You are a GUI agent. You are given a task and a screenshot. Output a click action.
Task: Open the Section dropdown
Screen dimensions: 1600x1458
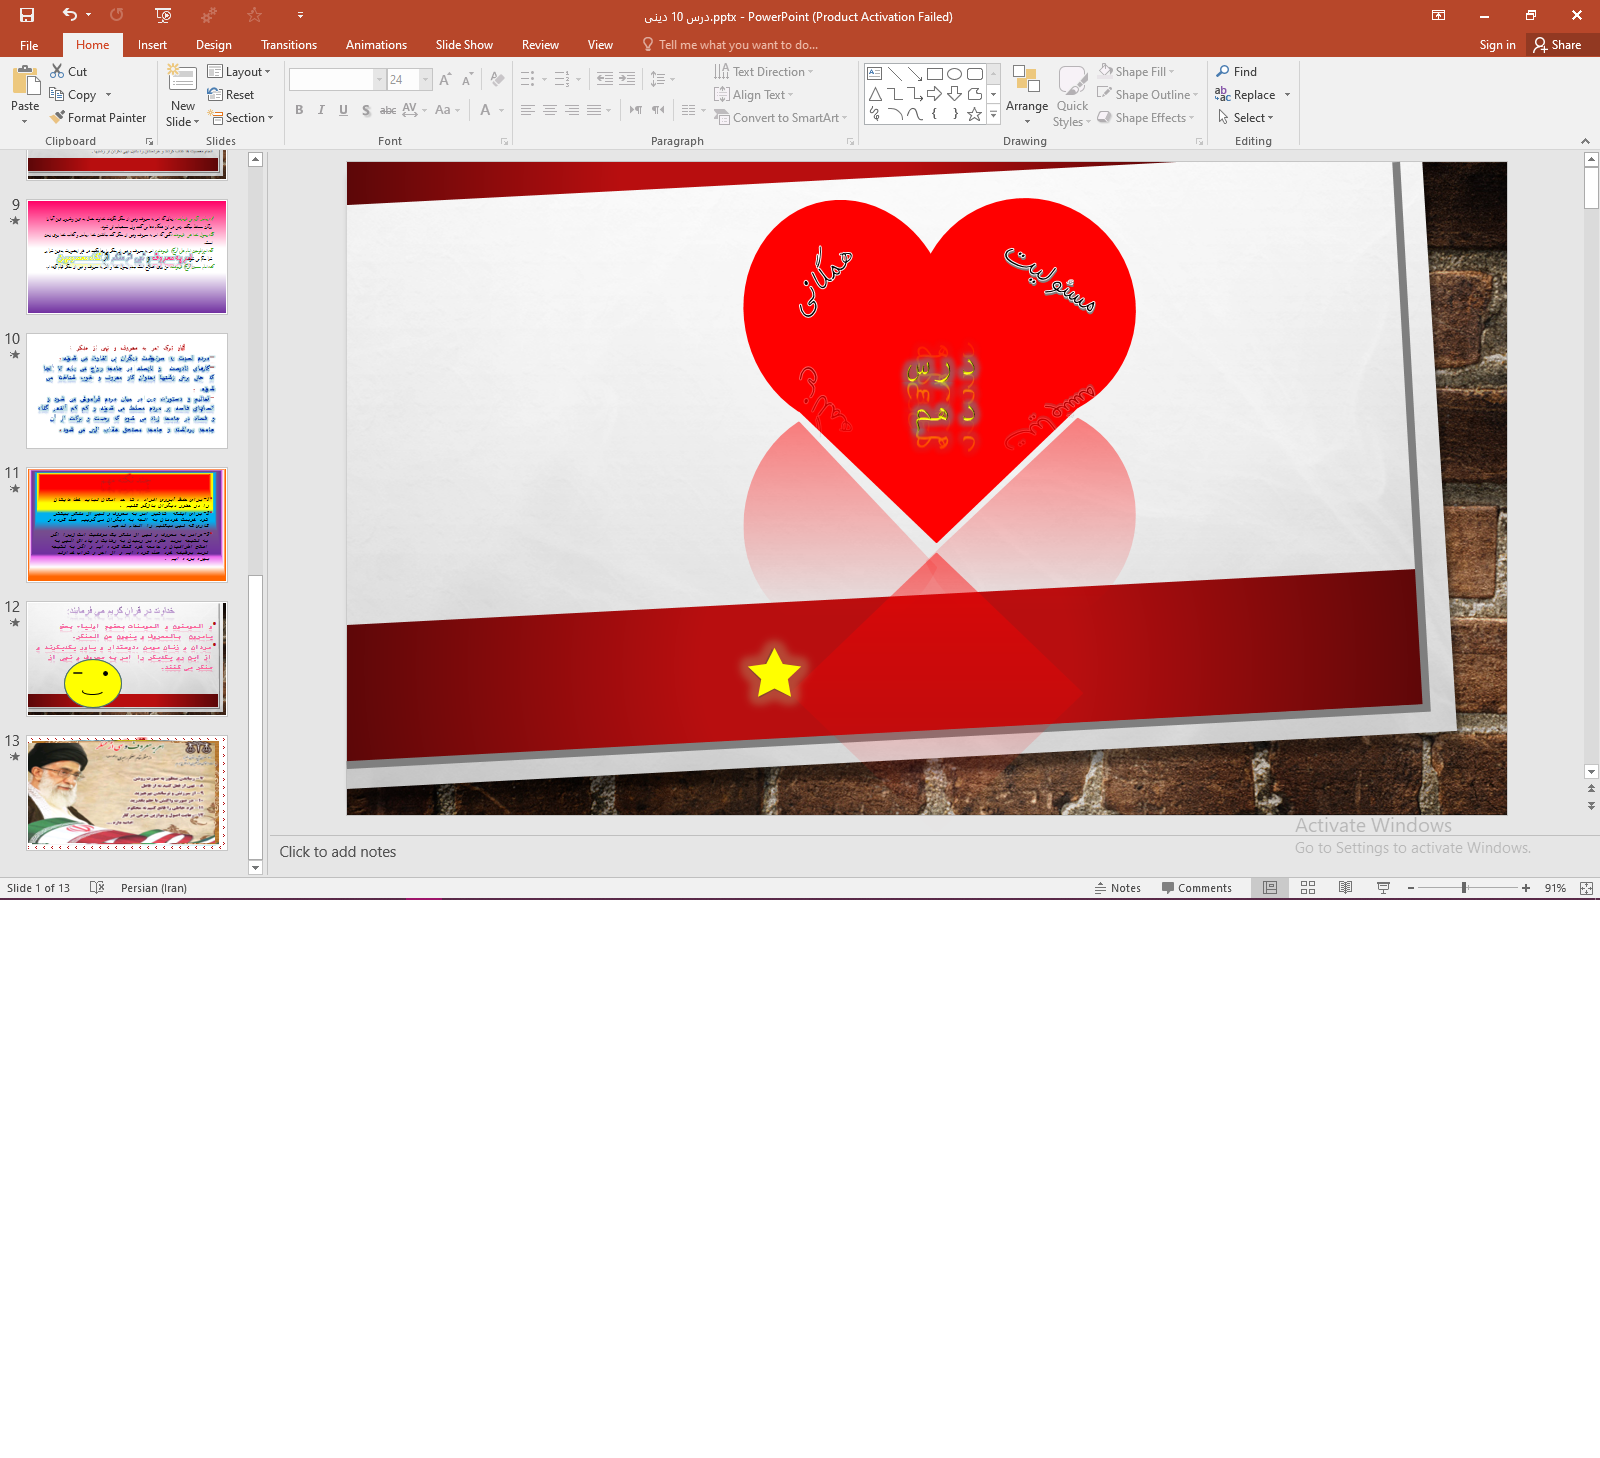(x=240, y=118)
